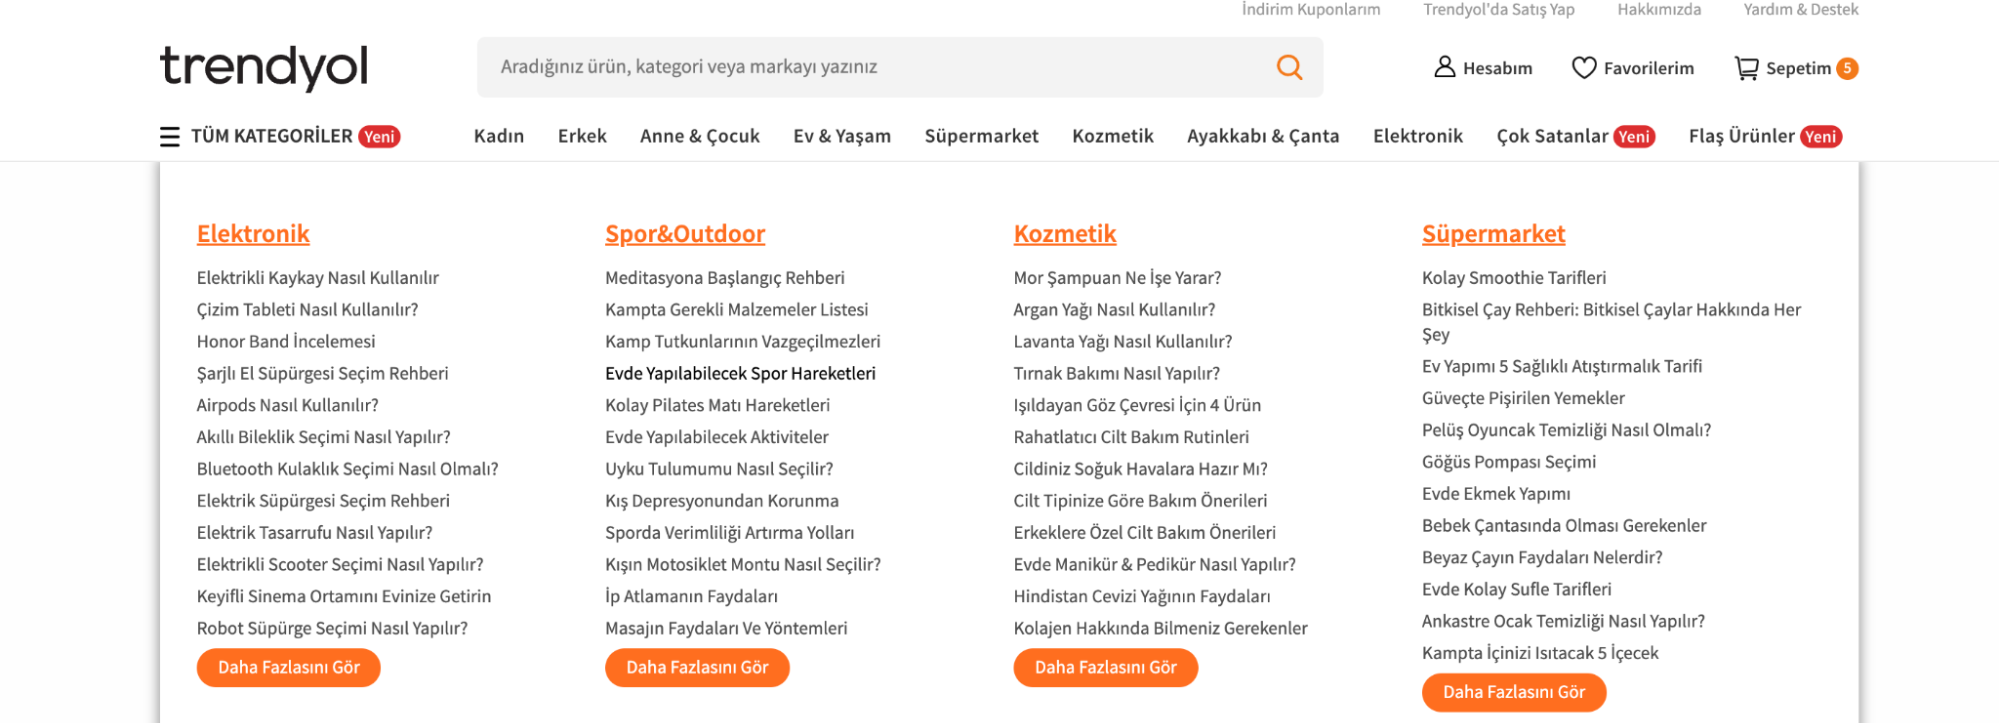Open the Çok Satanlar menu item
This screenshot has height=724, width=1999.
point(1552,136)
